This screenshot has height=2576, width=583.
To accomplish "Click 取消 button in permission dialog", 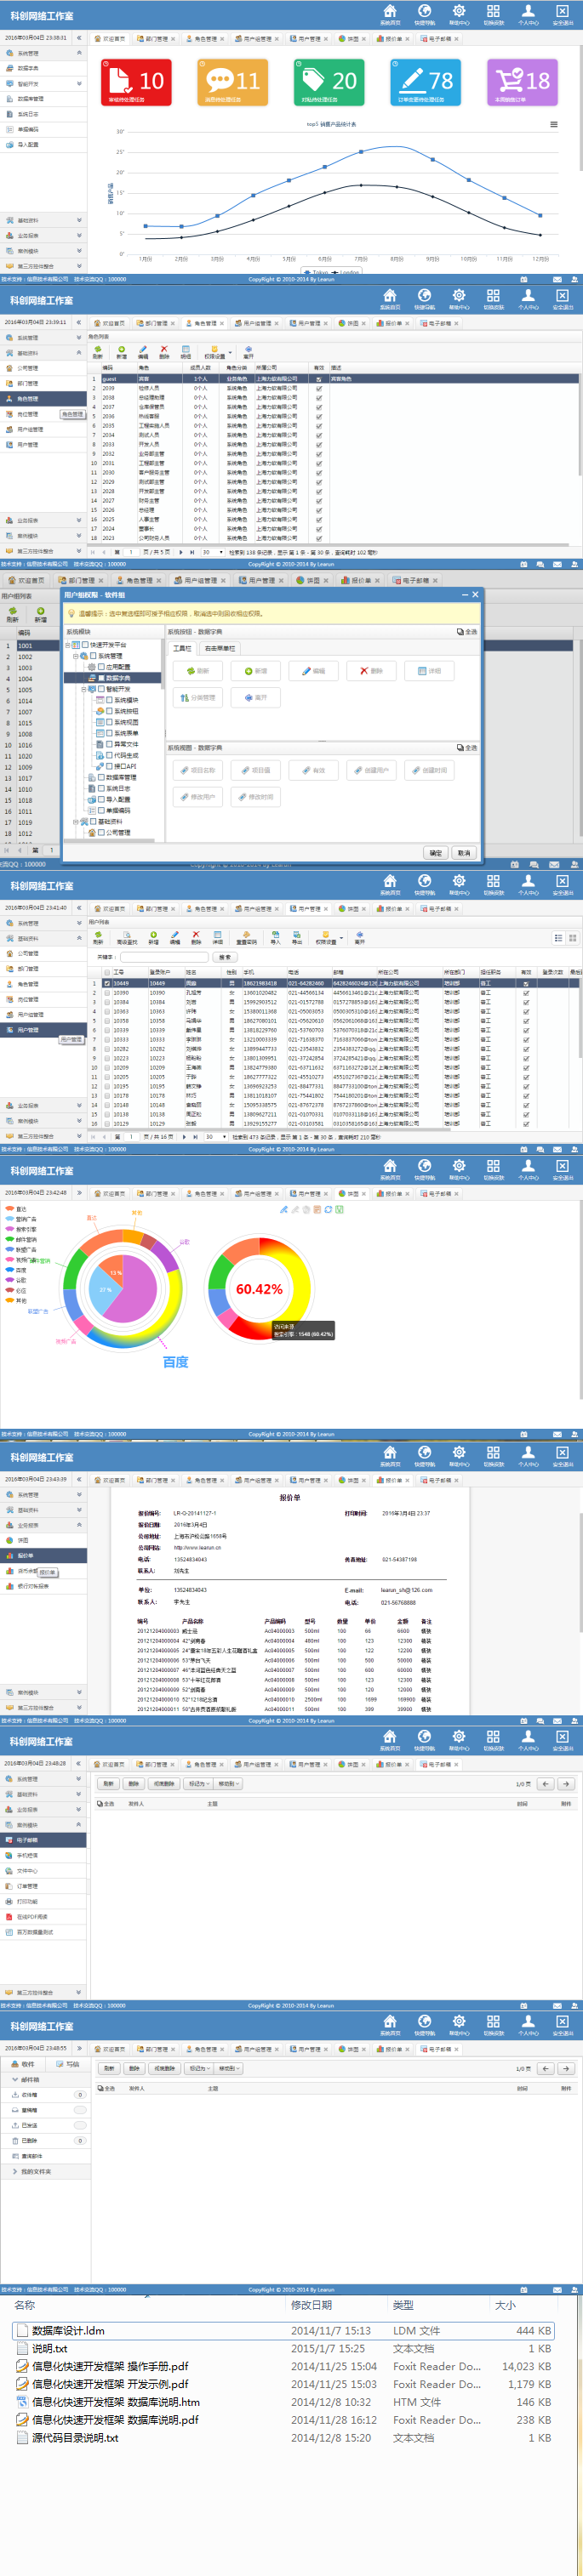I will [x=463, y=853].
